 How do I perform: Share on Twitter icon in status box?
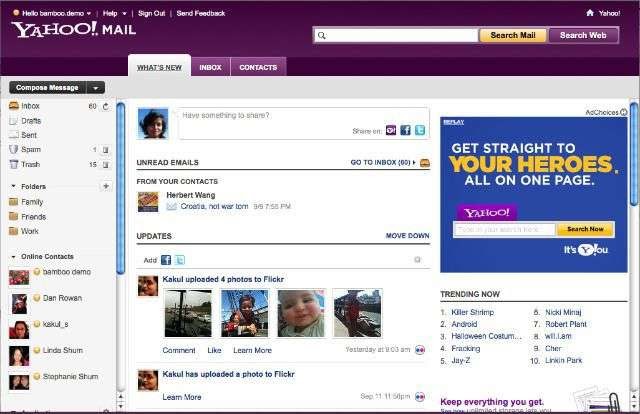(x=420, y=130)
